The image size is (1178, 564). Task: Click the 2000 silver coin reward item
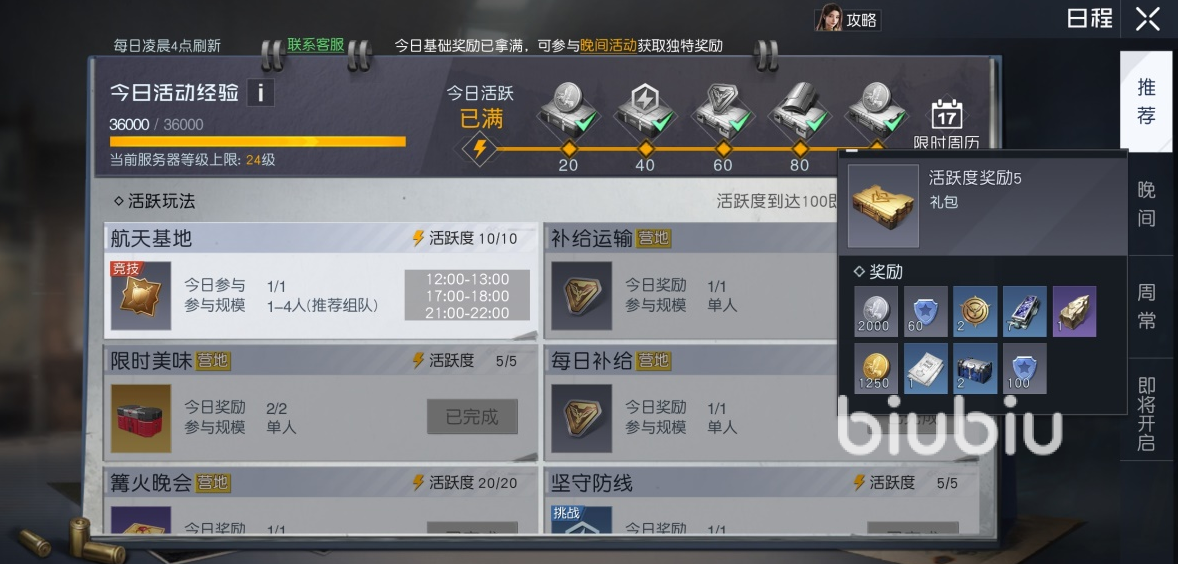coord(876,311)
